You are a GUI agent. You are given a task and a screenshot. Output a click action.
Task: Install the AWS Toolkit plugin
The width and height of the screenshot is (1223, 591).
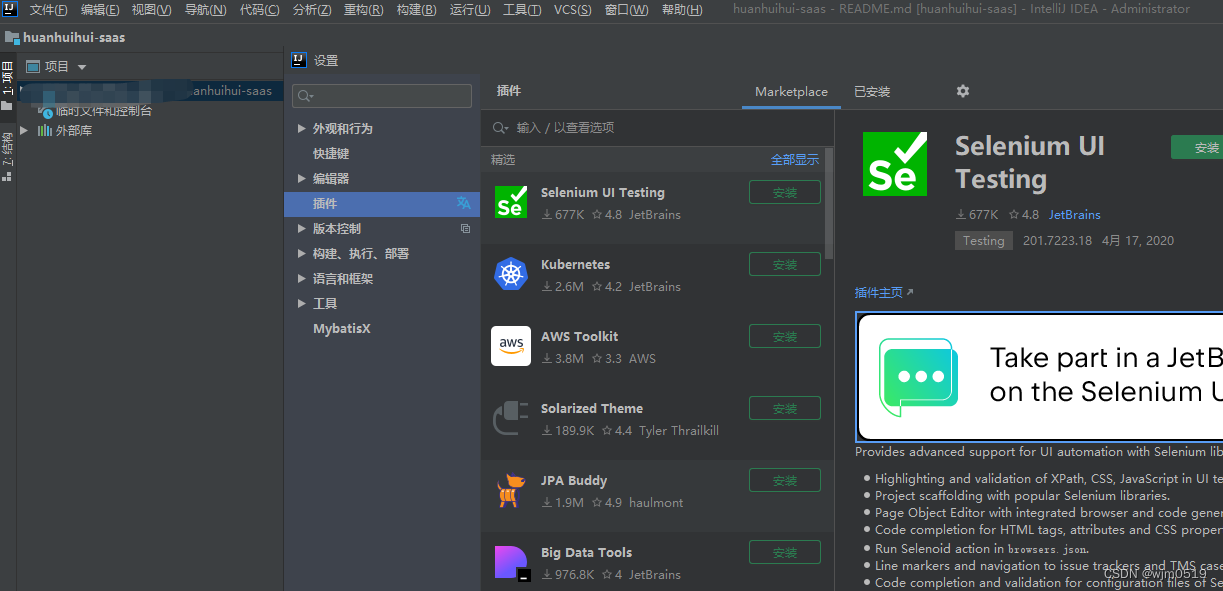click(x=785, y=336)
